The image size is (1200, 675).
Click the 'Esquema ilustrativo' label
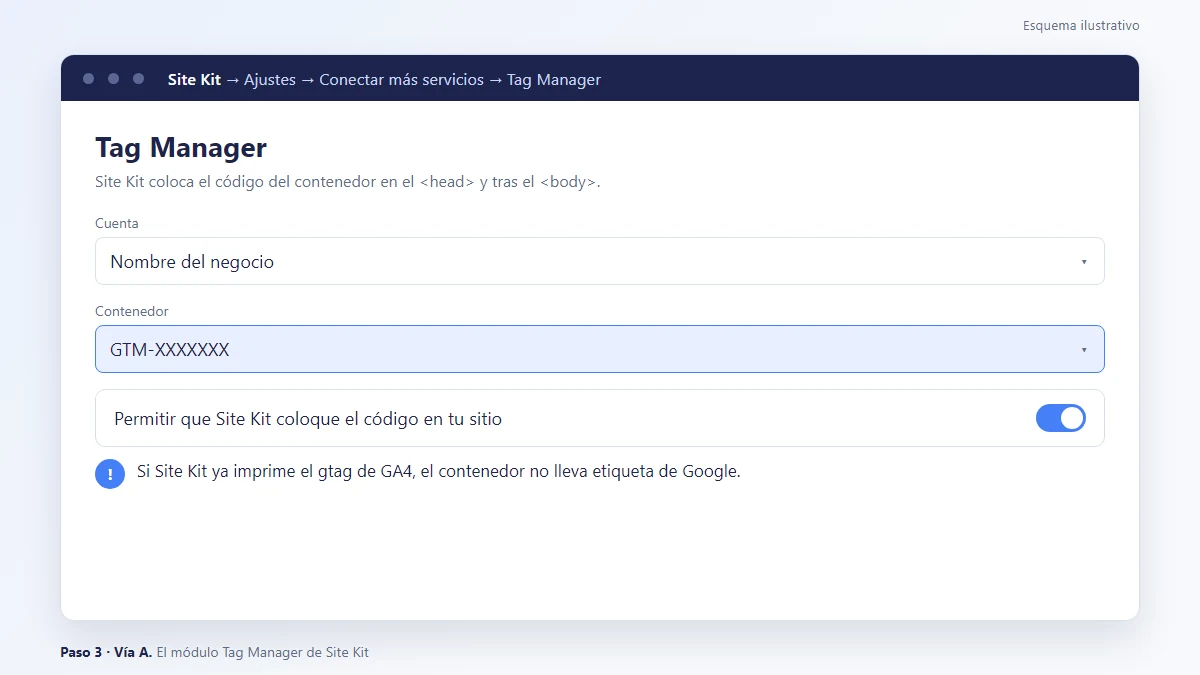pos(1081,26)
